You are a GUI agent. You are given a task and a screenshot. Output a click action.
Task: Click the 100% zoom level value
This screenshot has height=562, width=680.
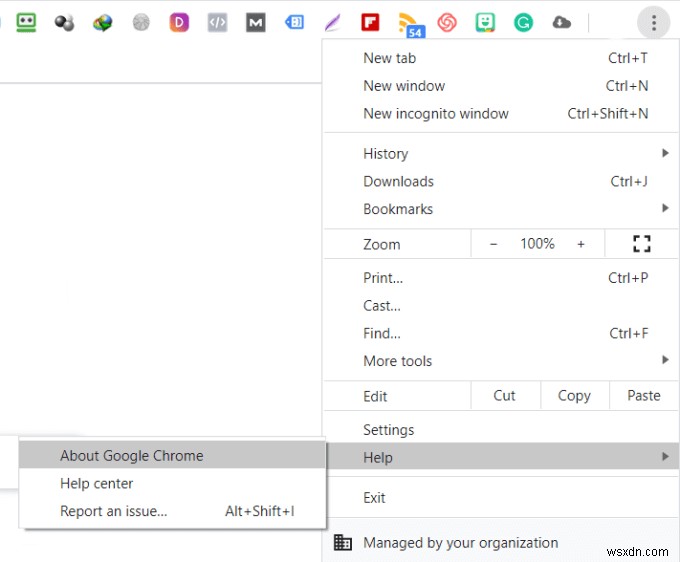(x=537, y=244)
